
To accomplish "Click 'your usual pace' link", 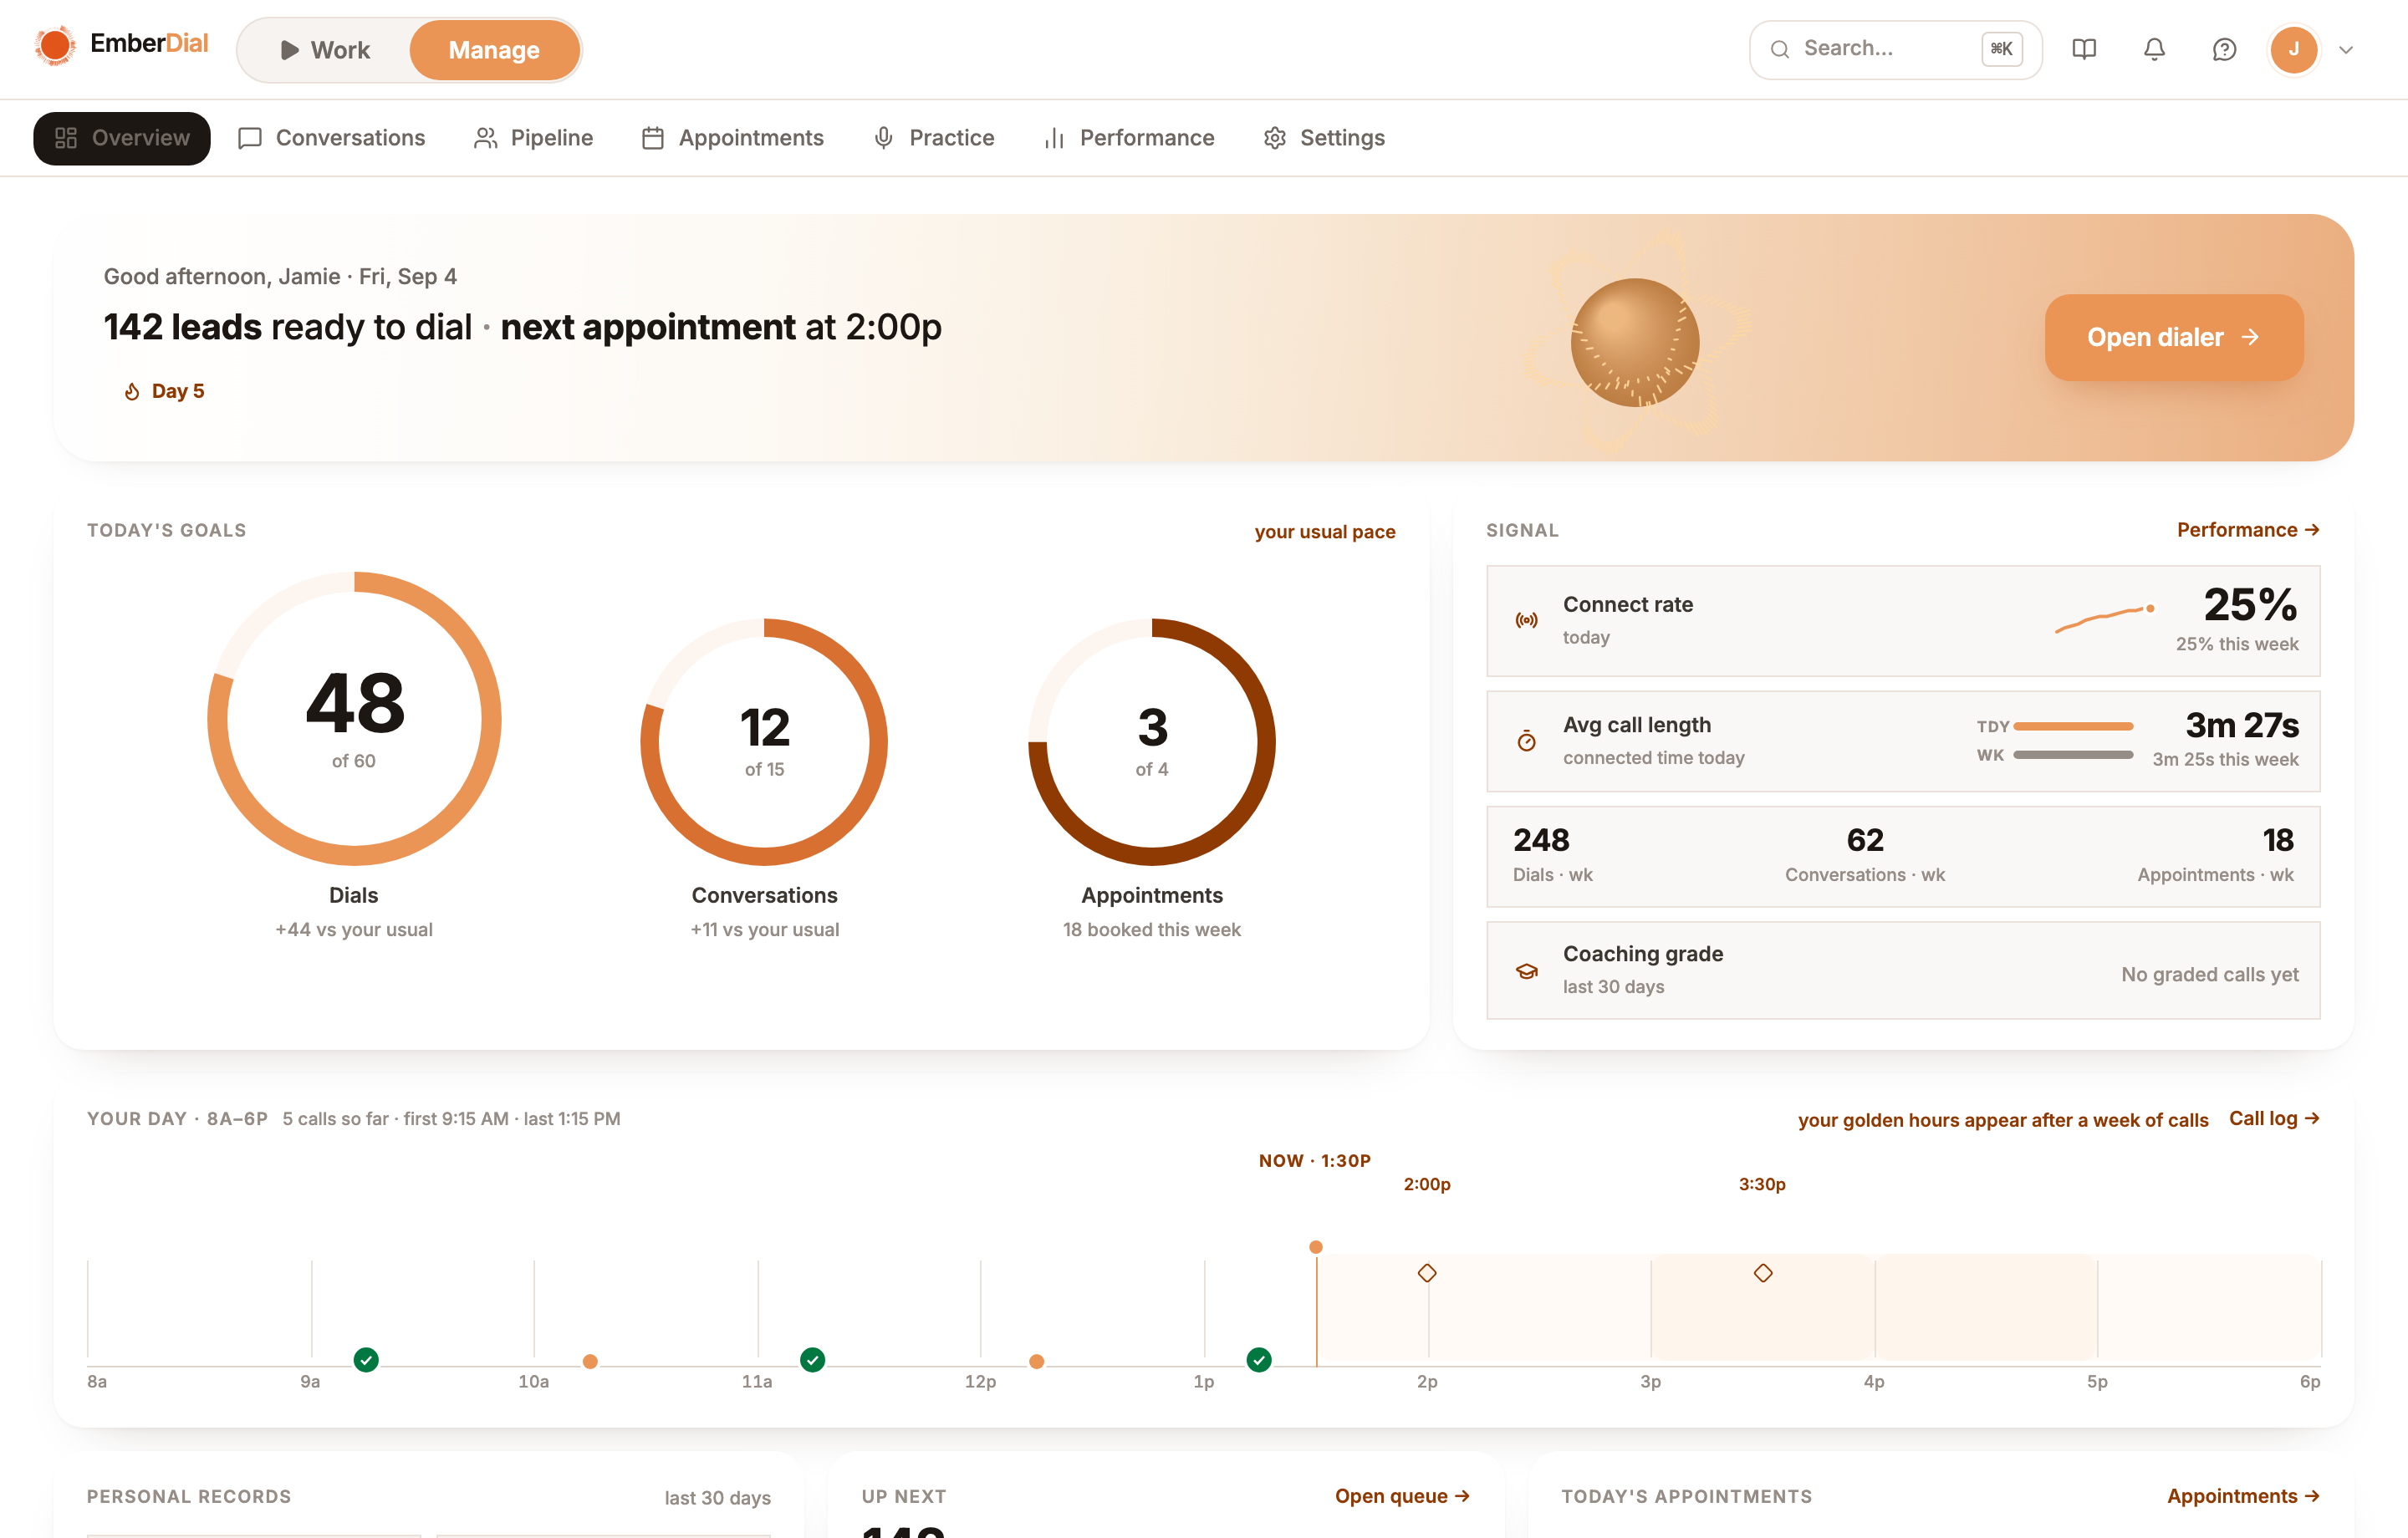I will 1325,532.
